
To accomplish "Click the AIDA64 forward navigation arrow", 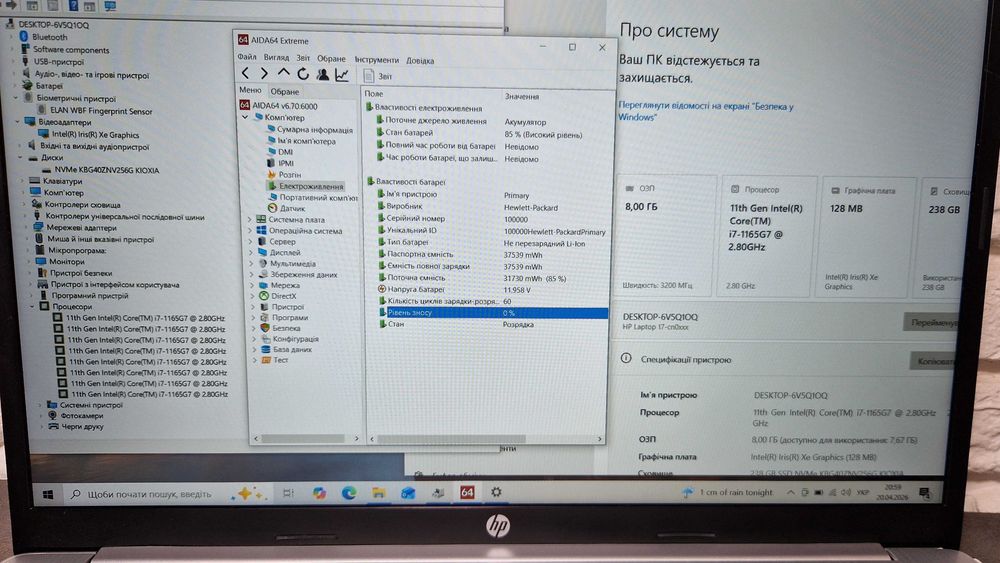I will click(264, 75).
